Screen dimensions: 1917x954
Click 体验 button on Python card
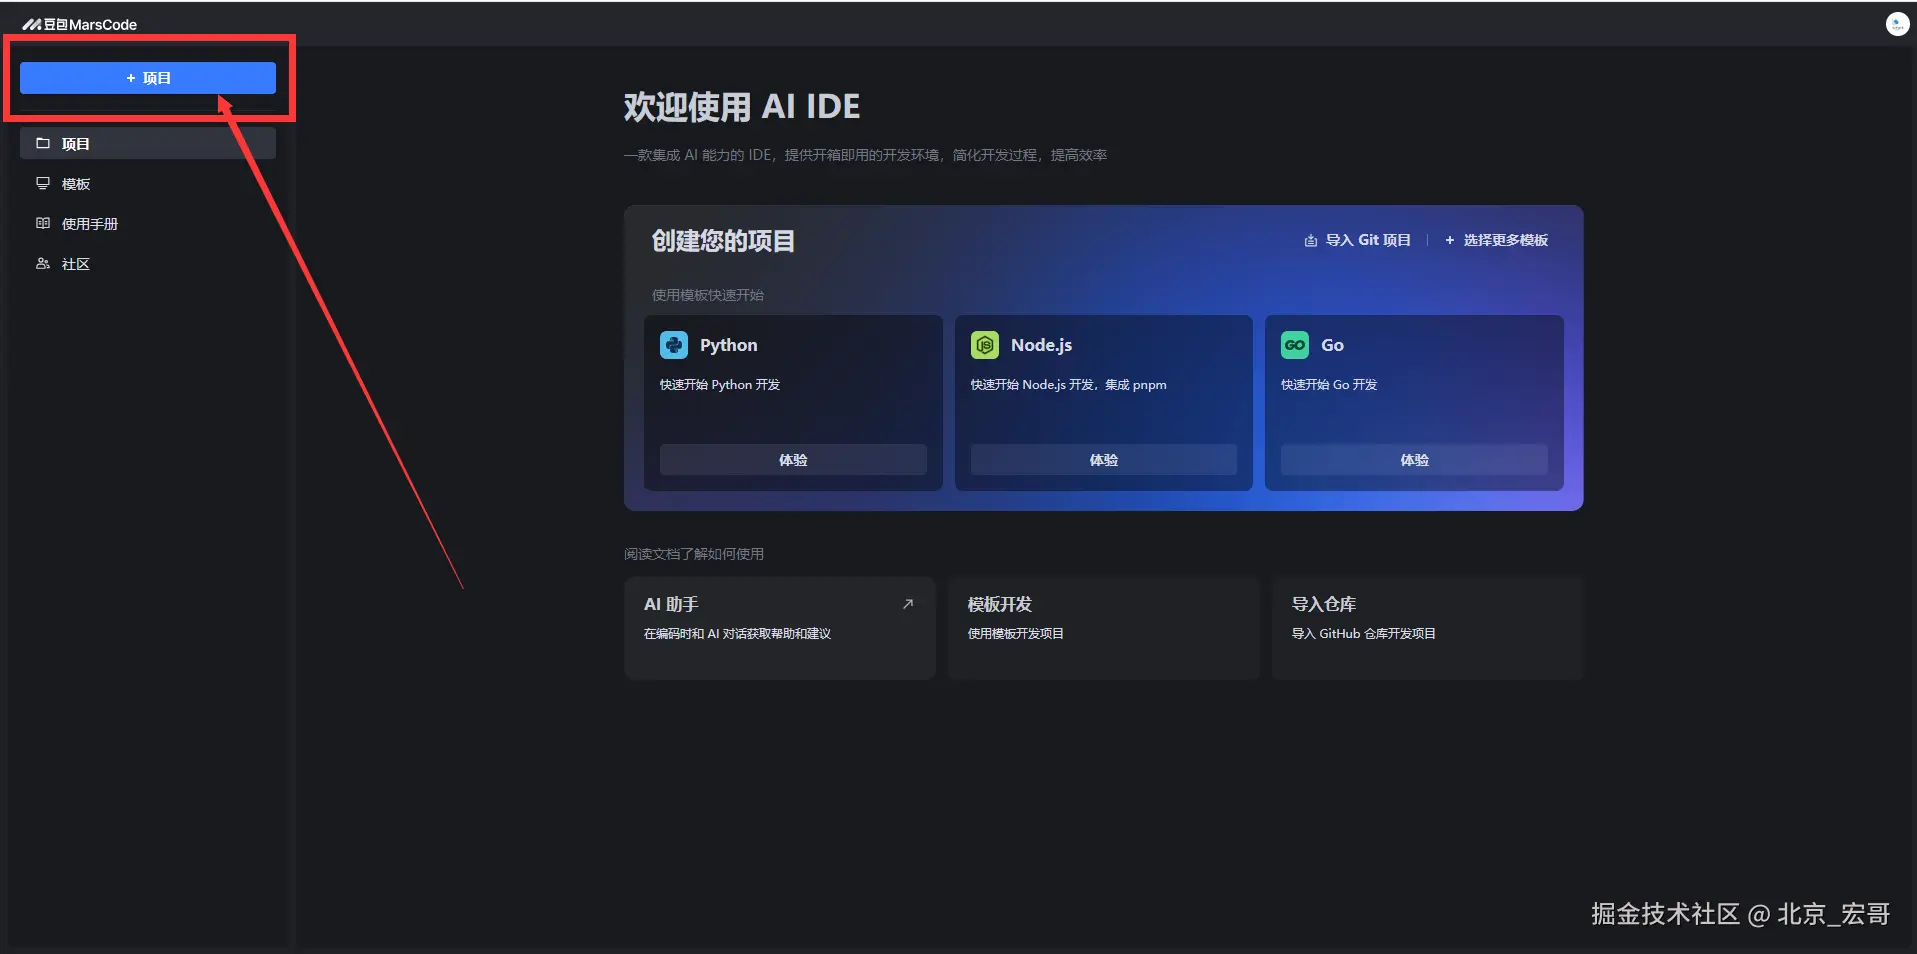[x=793, y=460]
